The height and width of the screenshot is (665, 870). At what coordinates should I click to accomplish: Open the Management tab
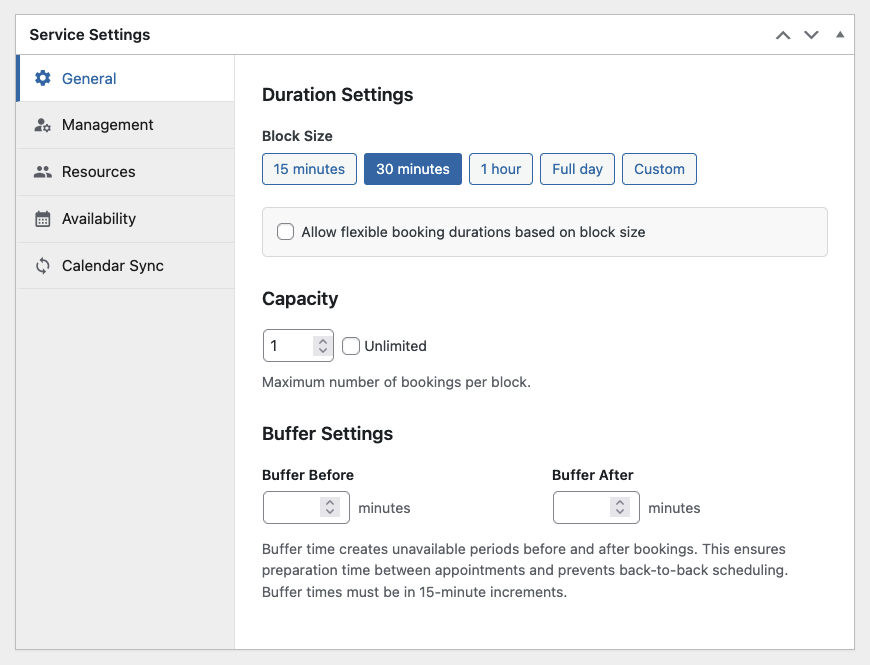click(x=125, y=125)
